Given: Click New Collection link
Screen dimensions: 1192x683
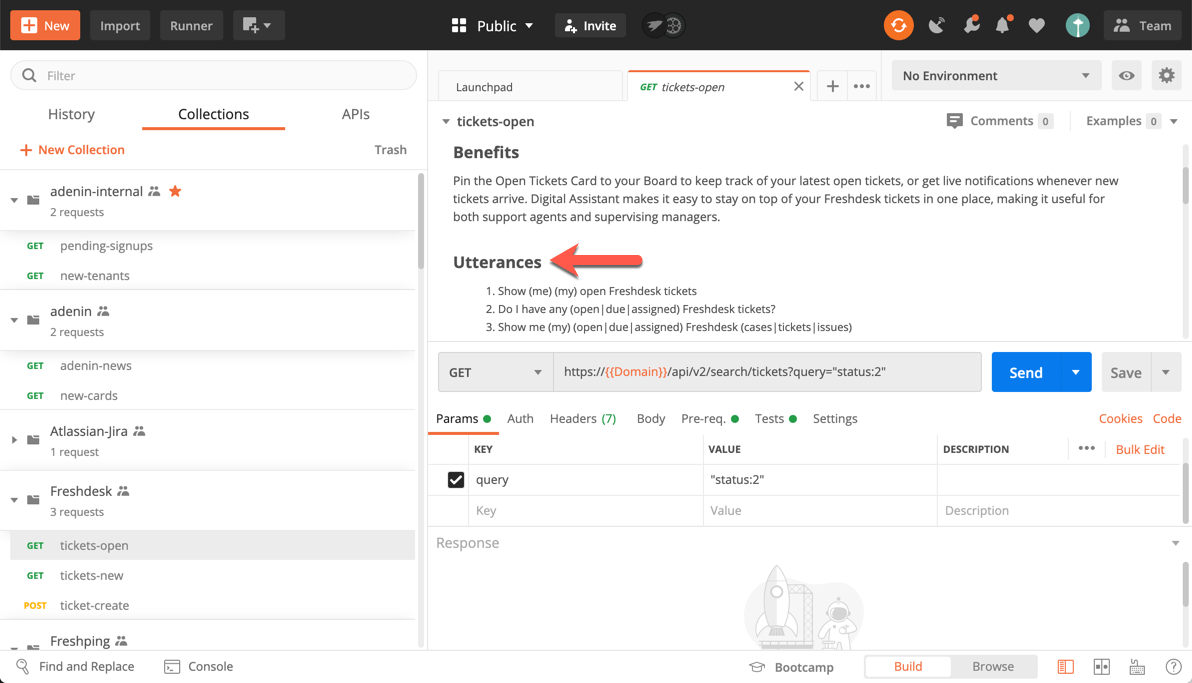Looking at the screenshot, I should pos(72,150).
